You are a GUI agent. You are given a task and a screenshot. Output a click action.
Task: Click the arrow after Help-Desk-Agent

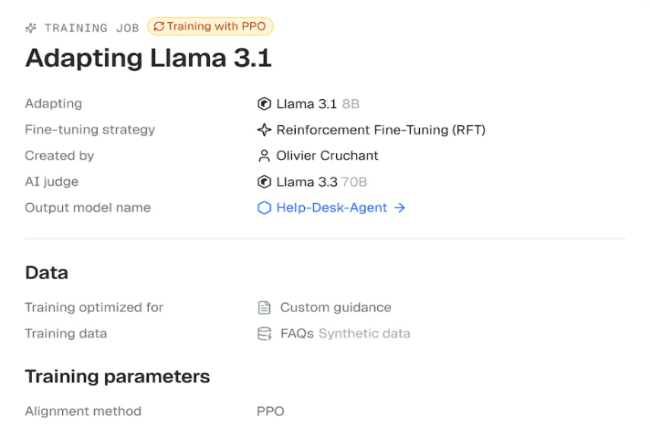(400, 208)
